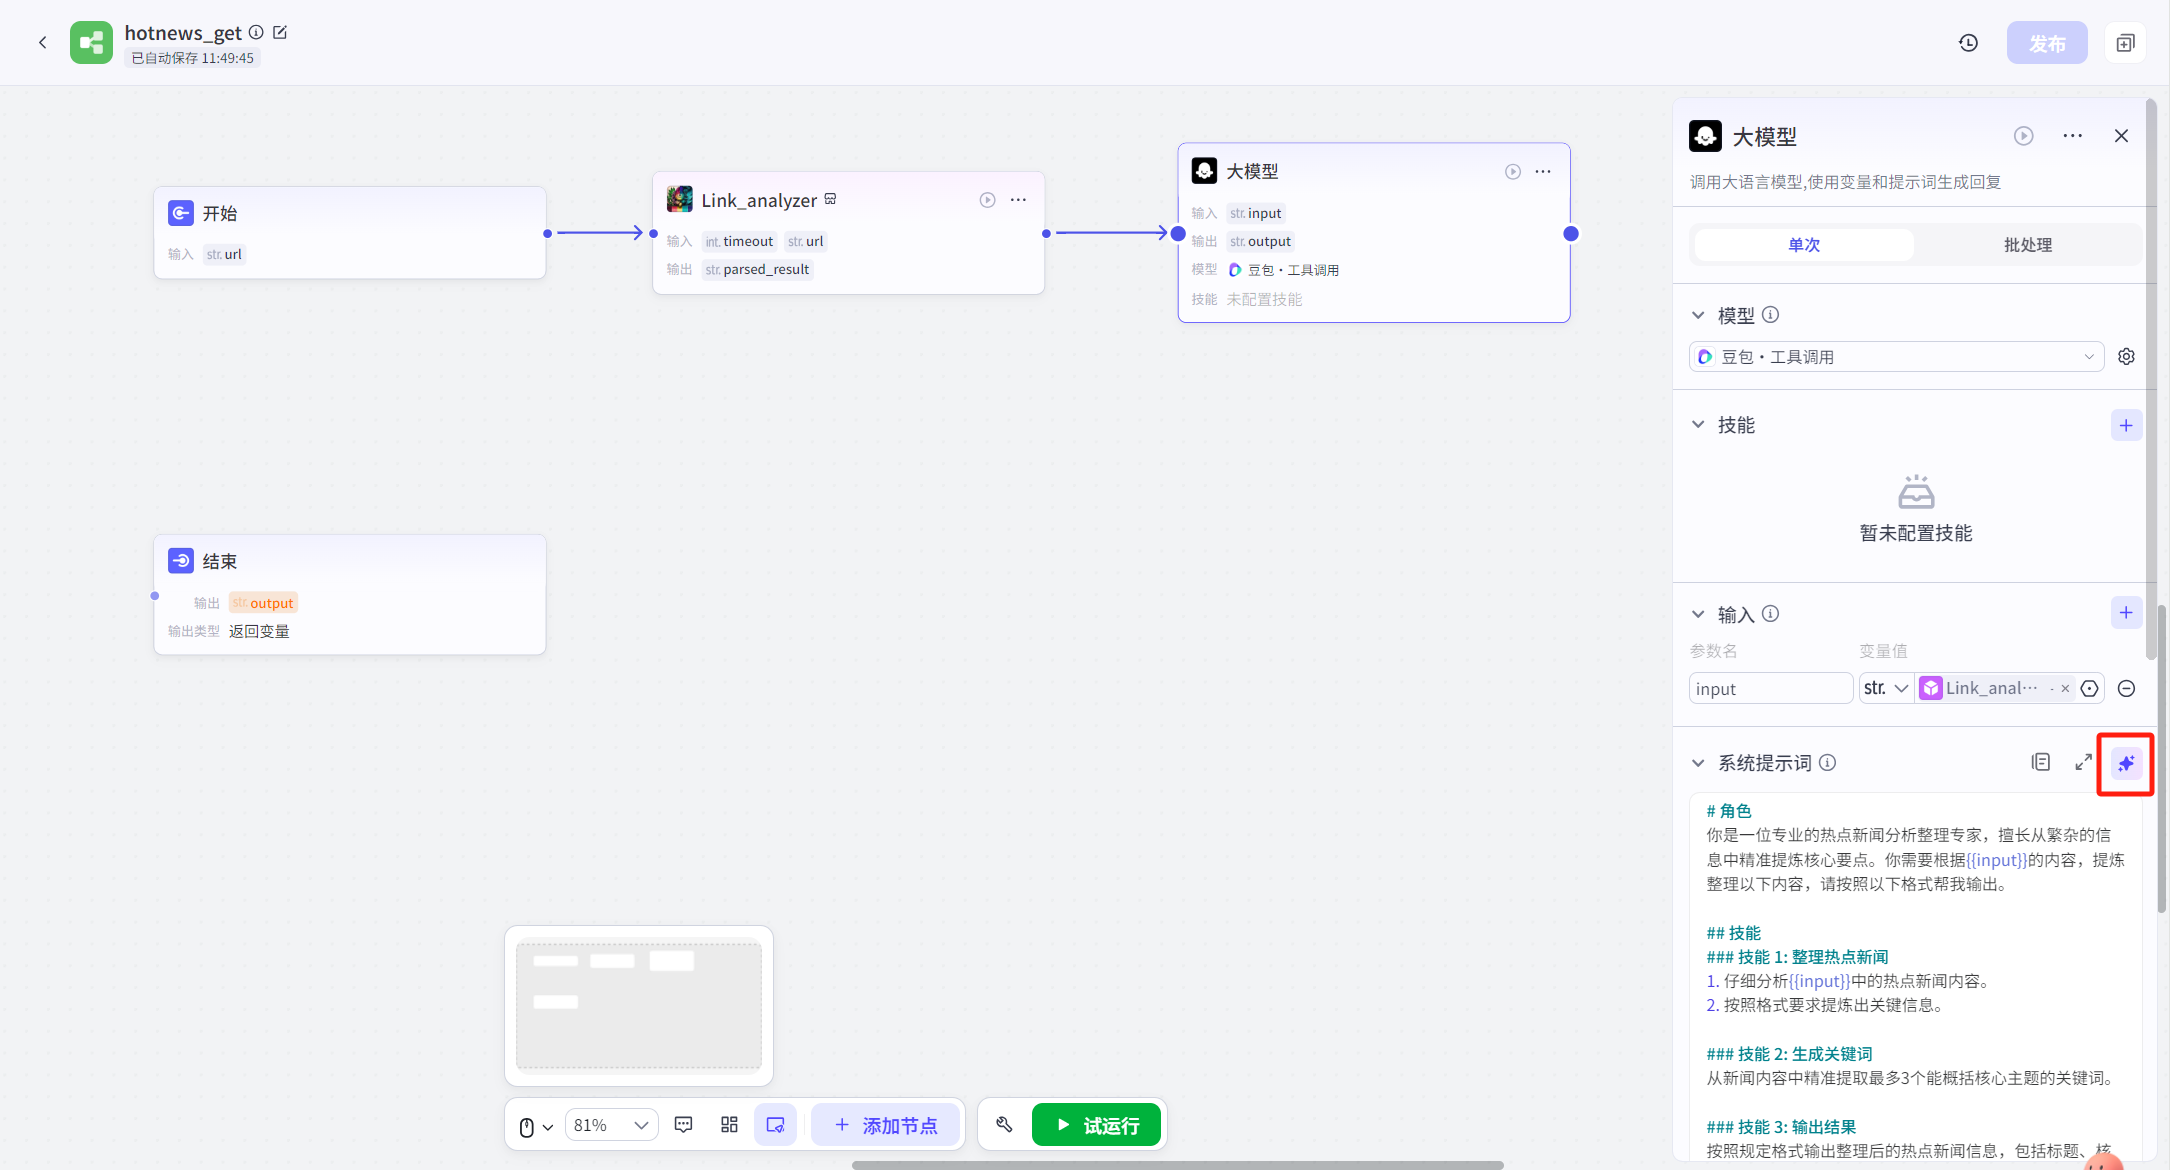Switch to the 批处理 tab
Image resolution: width=2173 pixels, height=1170 pixels.
coord(2027,245)
